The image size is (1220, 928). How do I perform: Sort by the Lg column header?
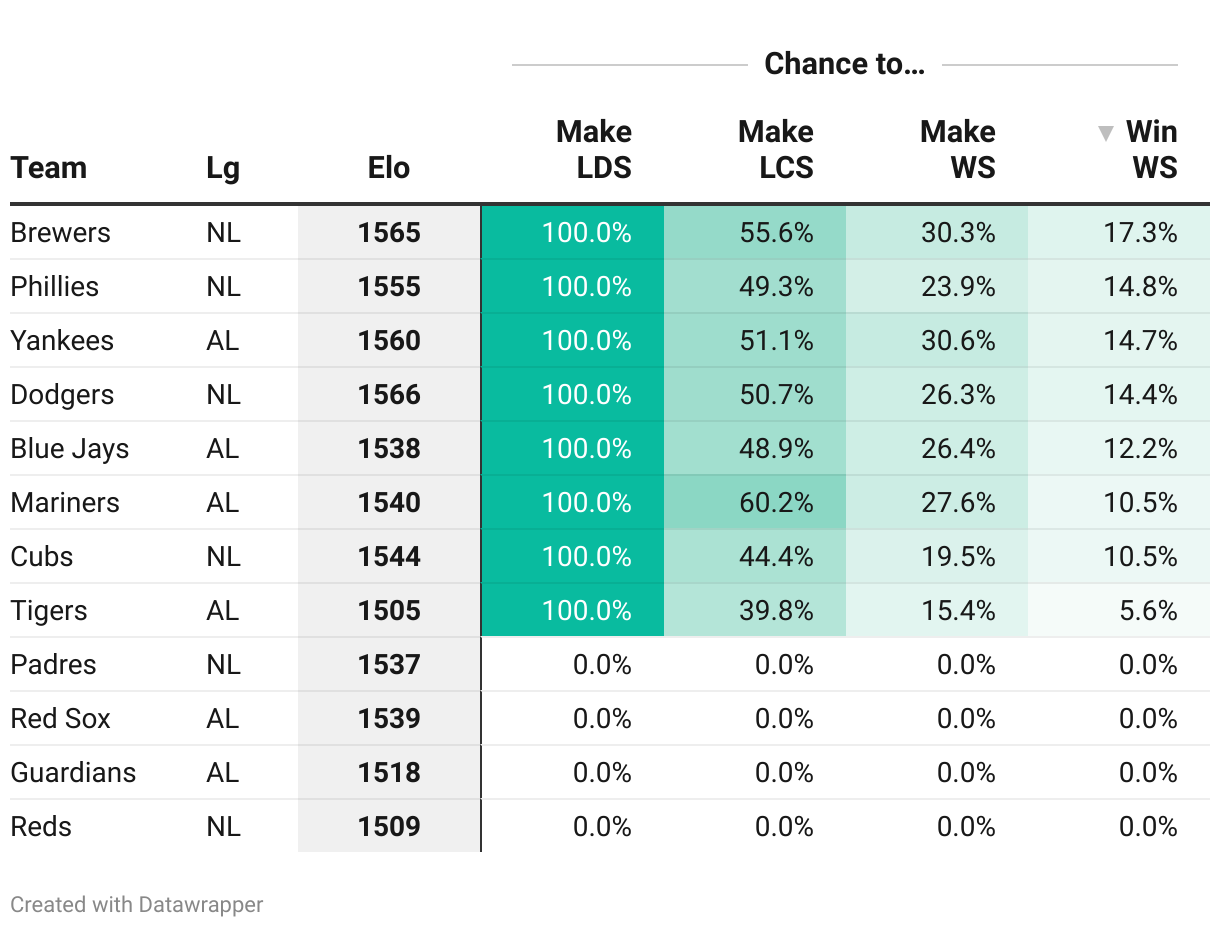[x=223, y=168]
